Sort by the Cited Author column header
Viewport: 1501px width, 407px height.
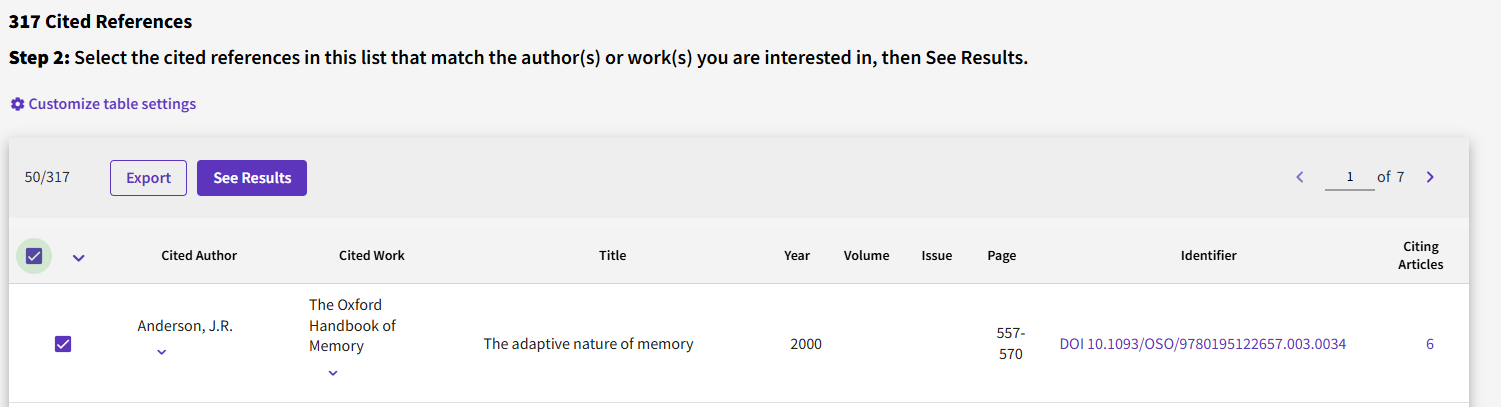[x=199, y=255]
